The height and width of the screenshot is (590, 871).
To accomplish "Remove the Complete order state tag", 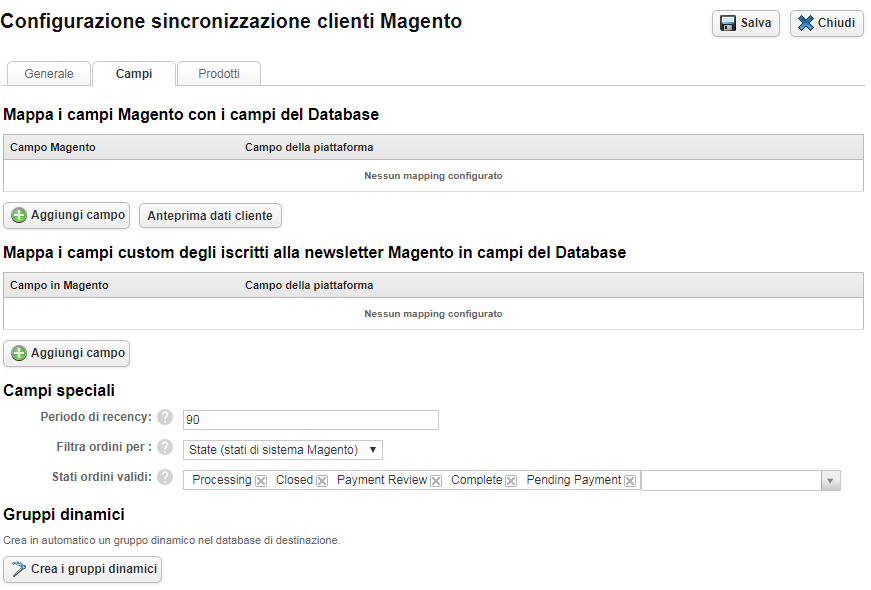I will (511, 481).
